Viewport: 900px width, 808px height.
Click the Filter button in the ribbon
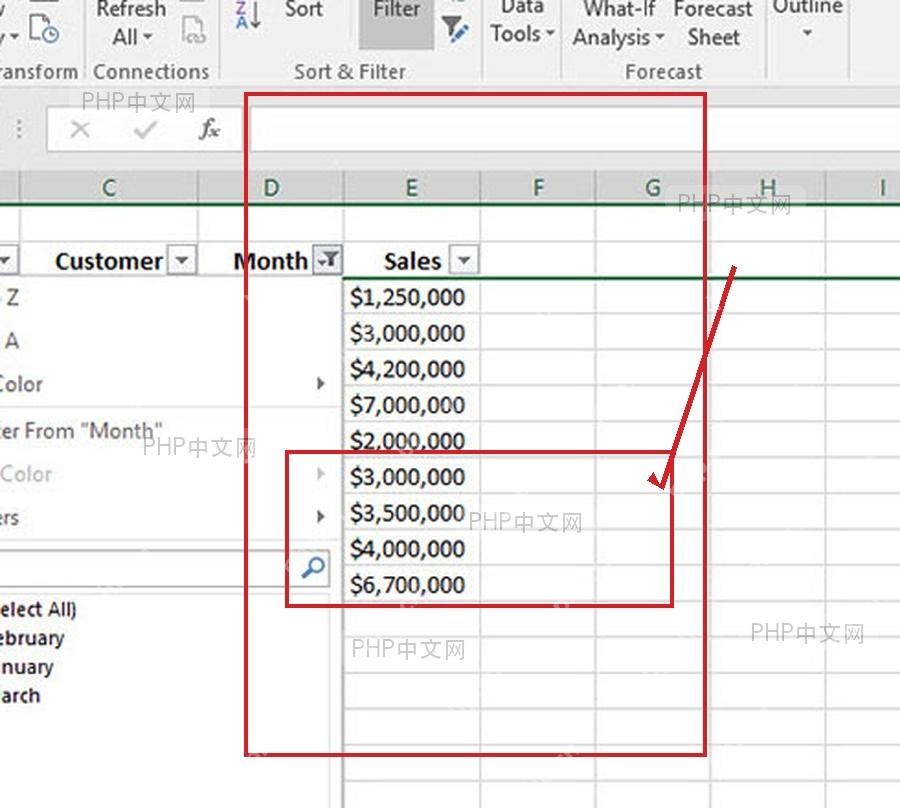click(x=396, y=23)
